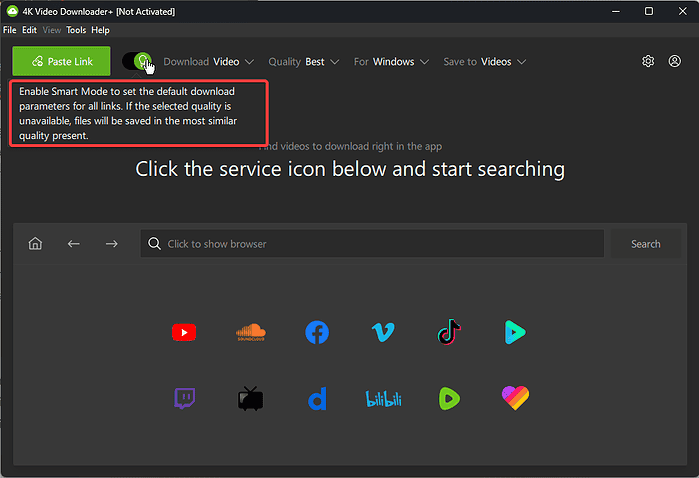Click the Likee heart icon
Screen dimensions: 699x478
click(x=514, y=399)
